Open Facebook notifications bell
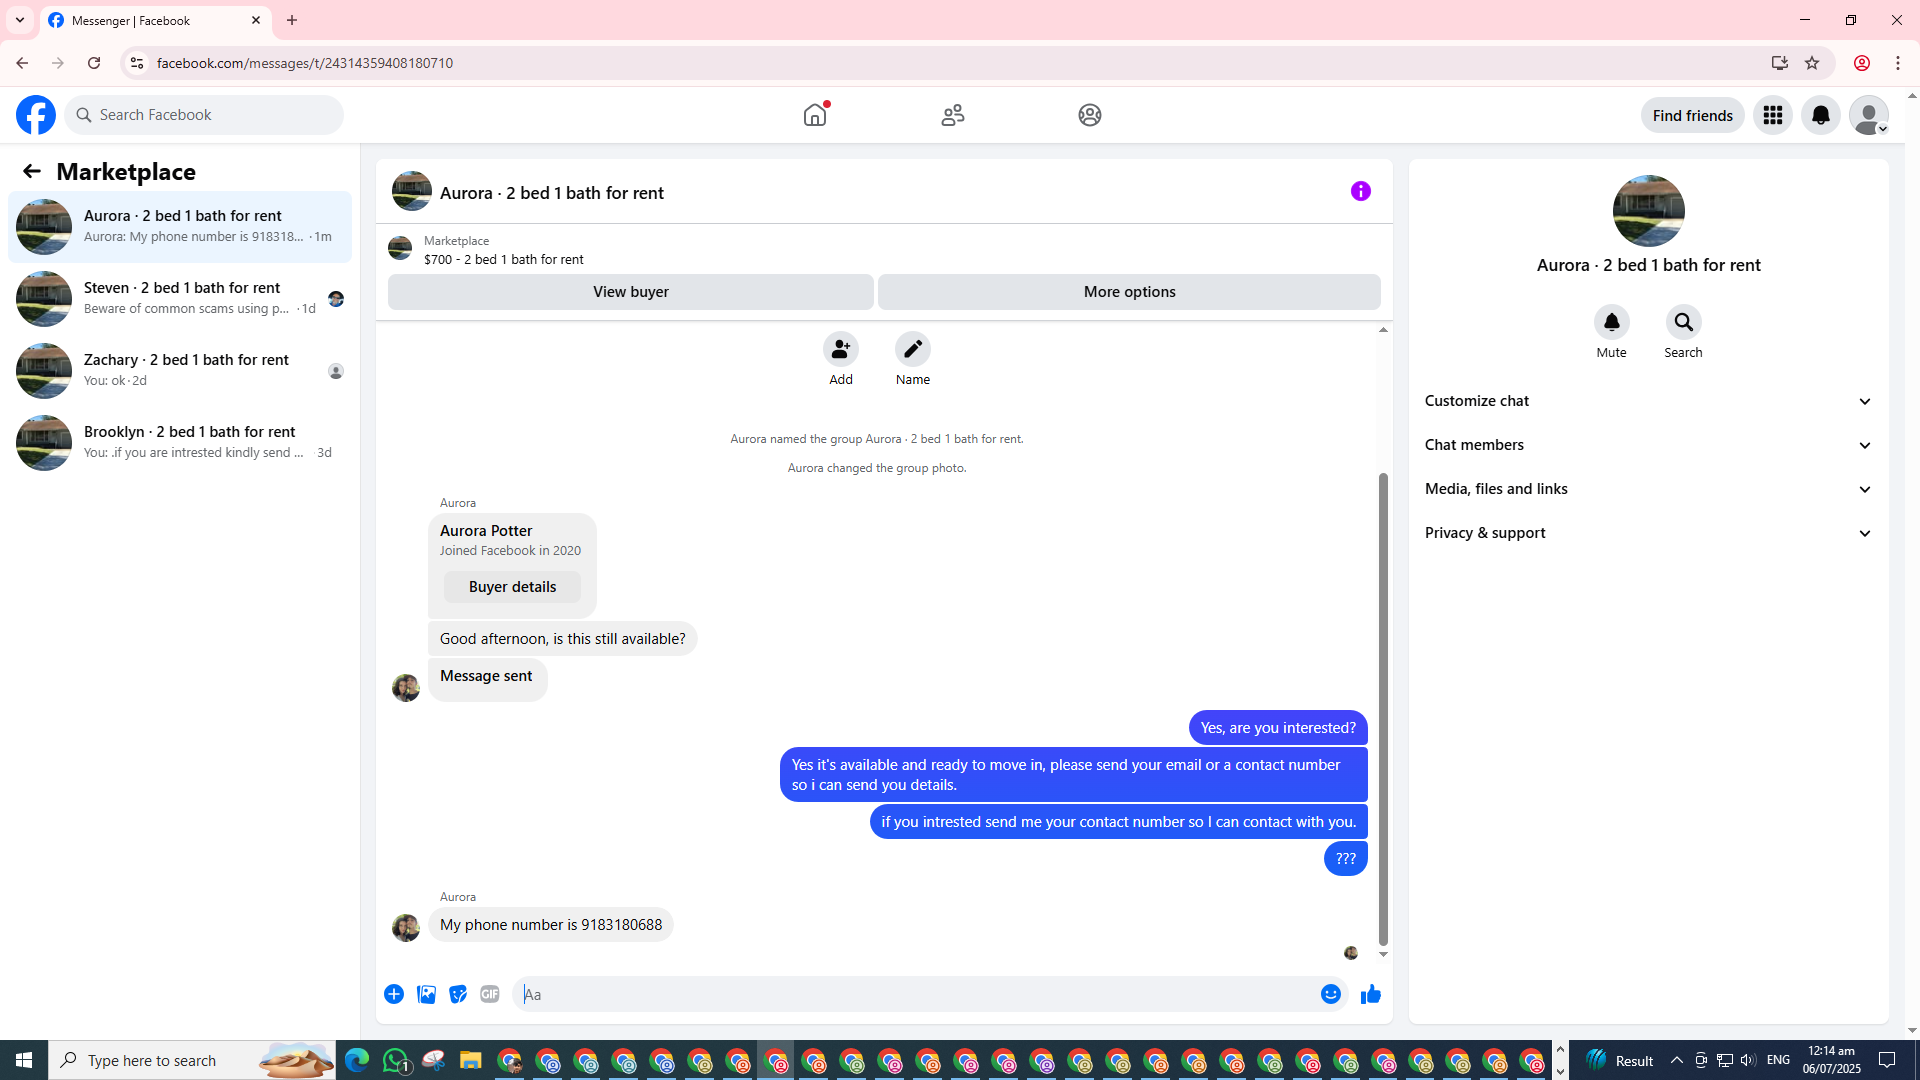The image size is (1920, 1080). [1820, 115]
